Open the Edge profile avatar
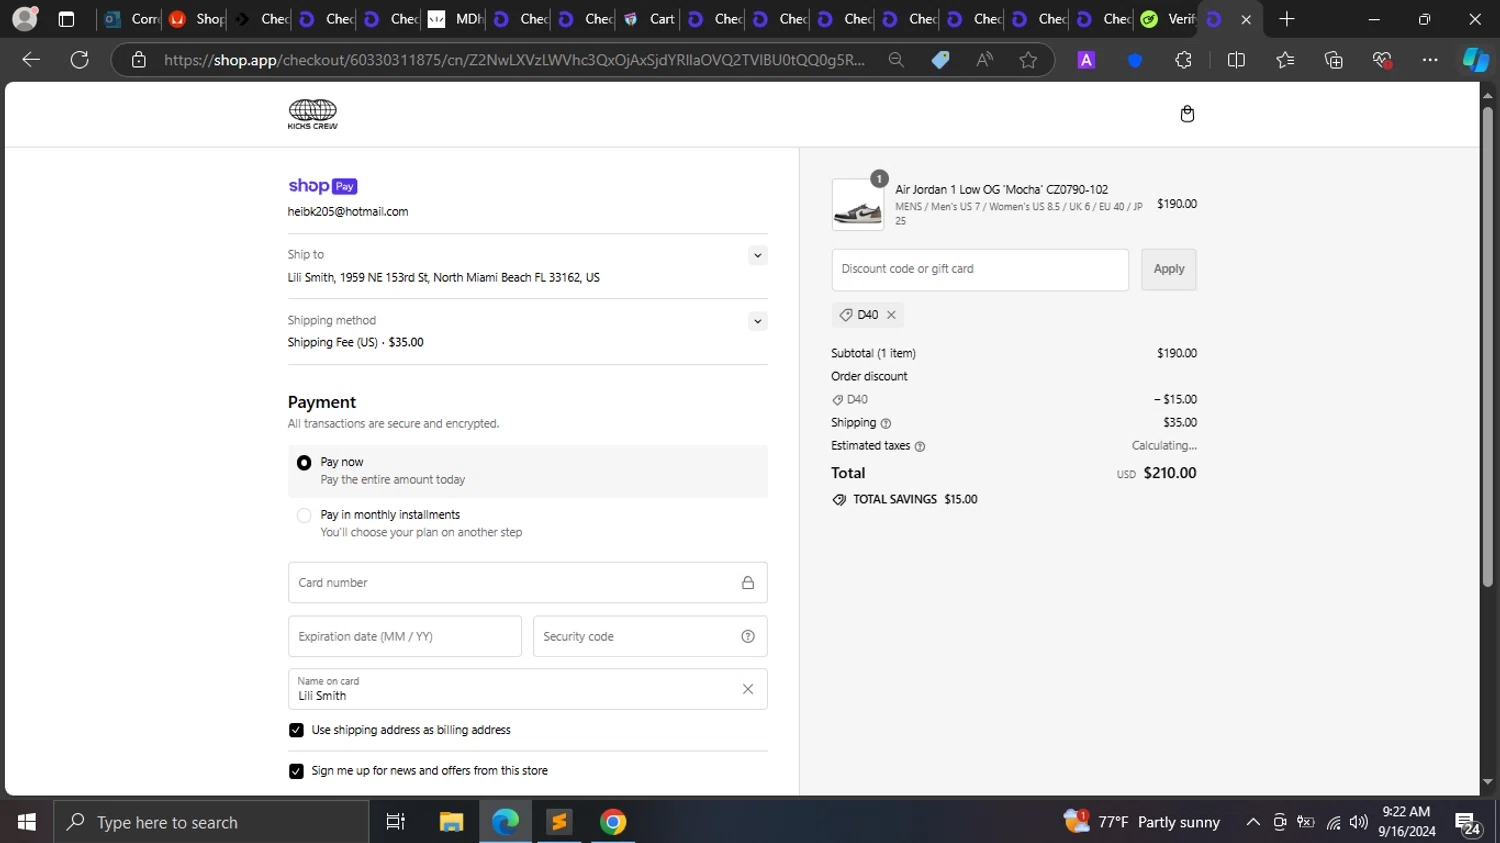The width and height of the screenshot is (1500, 843). (x=25, y=19)
